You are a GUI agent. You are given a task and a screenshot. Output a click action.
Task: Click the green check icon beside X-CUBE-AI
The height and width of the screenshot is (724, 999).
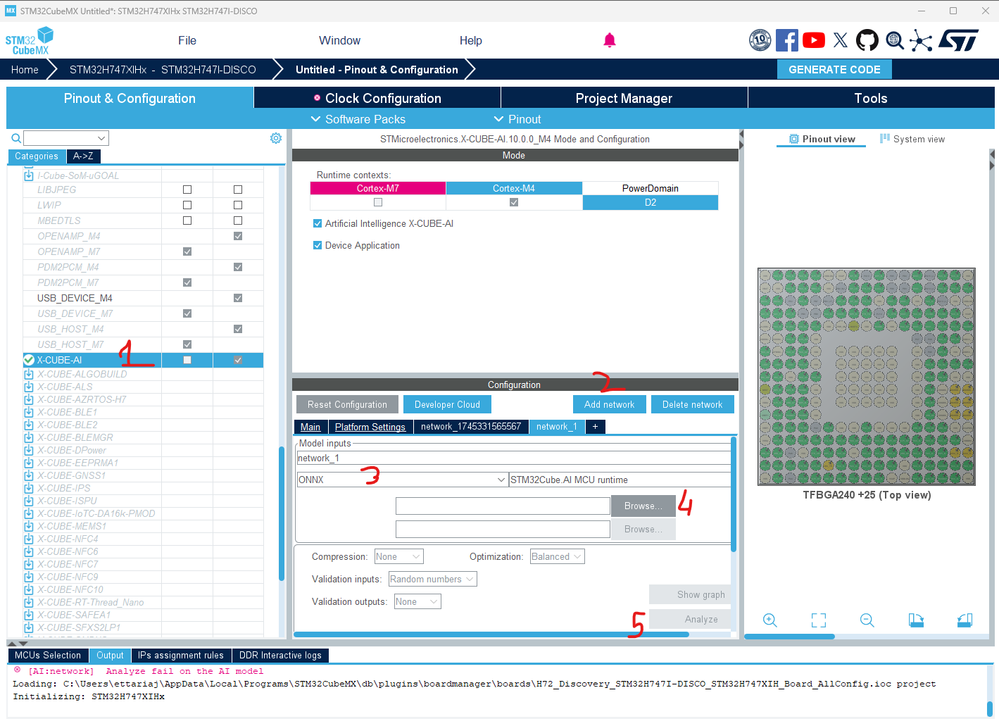pyautogui.click(x=29, y=360)
